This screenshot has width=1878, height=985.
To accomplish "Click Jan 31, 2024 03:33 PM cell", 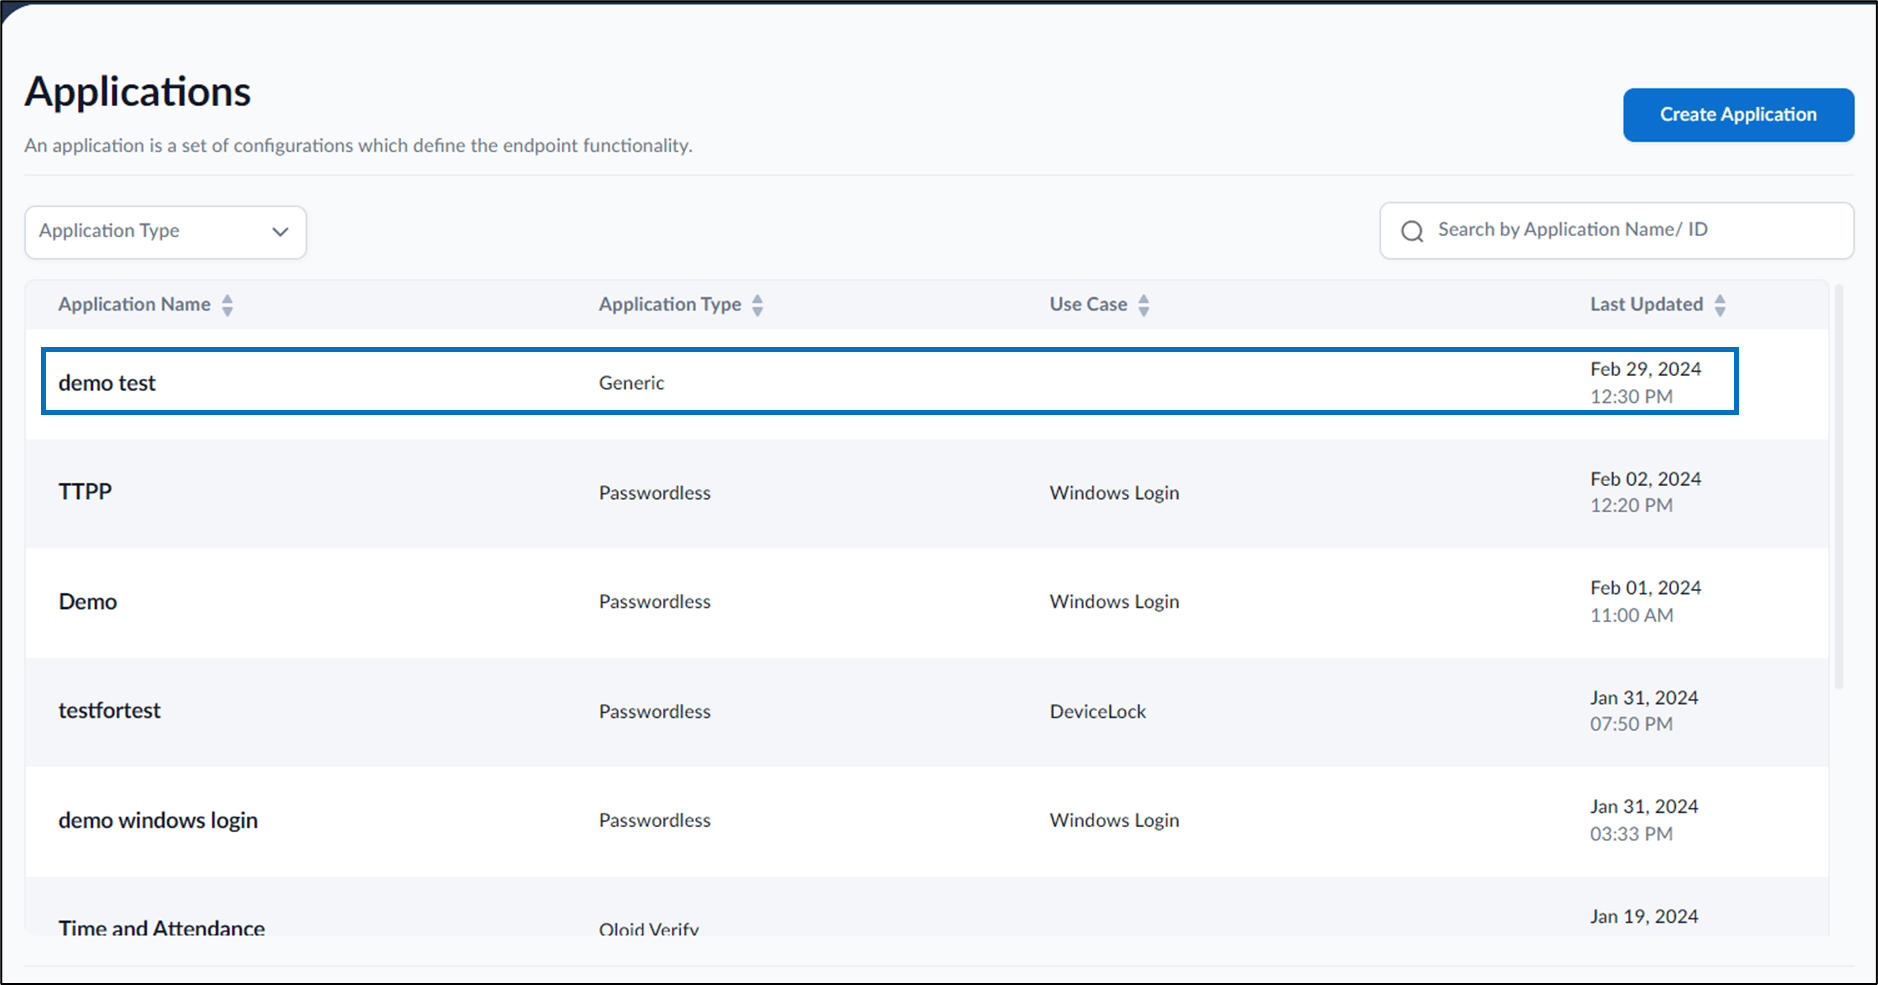I will click(1644, 820).
